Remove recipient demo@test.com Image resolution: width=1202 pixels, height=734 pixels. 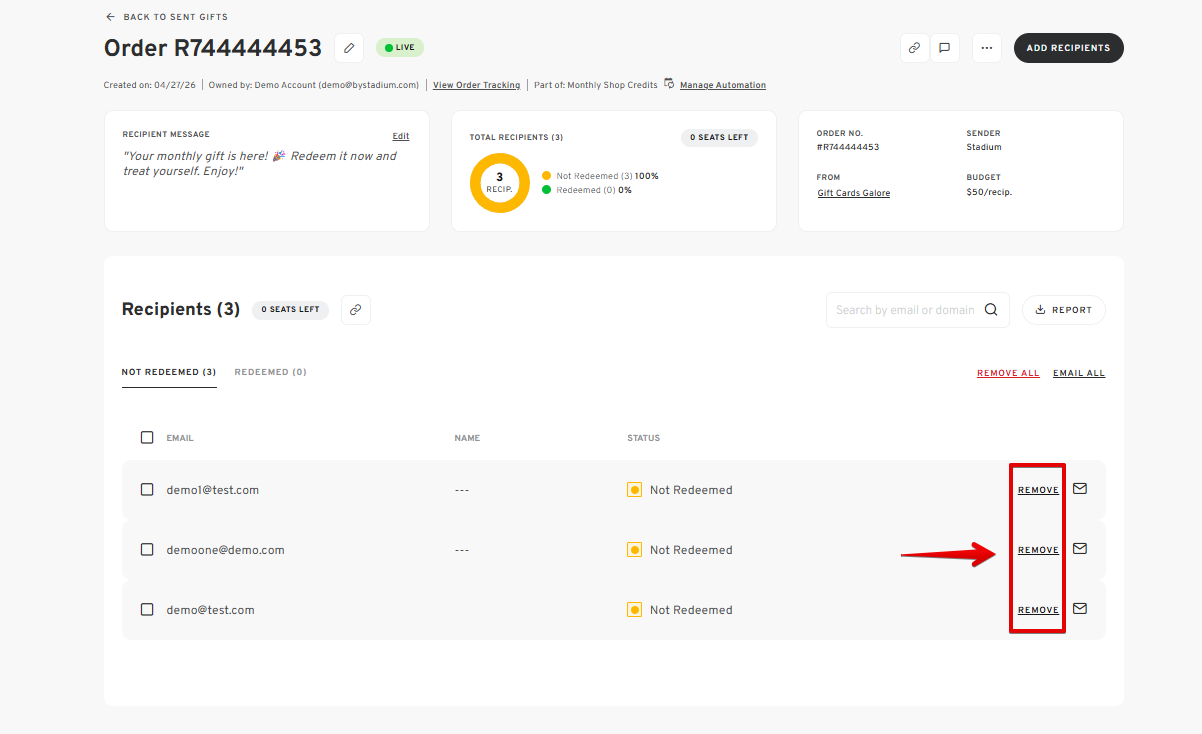pos(1038,610)
